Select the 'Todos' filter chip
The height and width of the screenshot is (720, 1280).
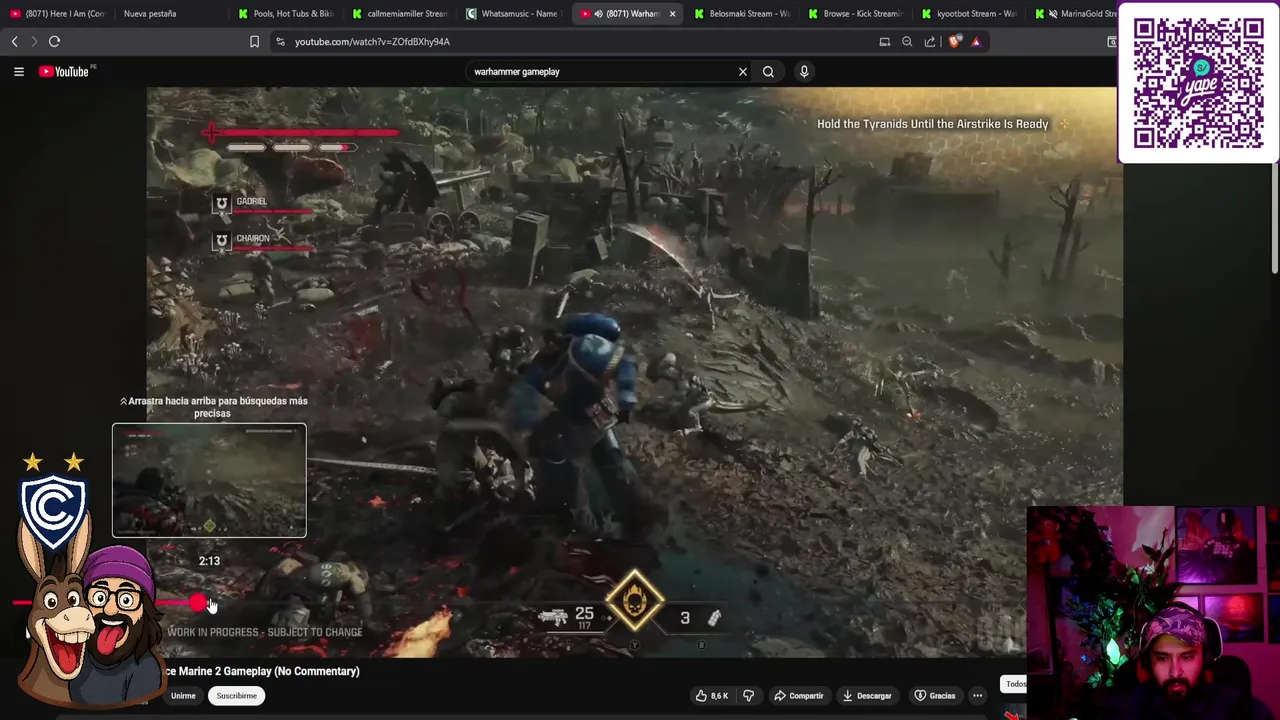coord(1014,684)
